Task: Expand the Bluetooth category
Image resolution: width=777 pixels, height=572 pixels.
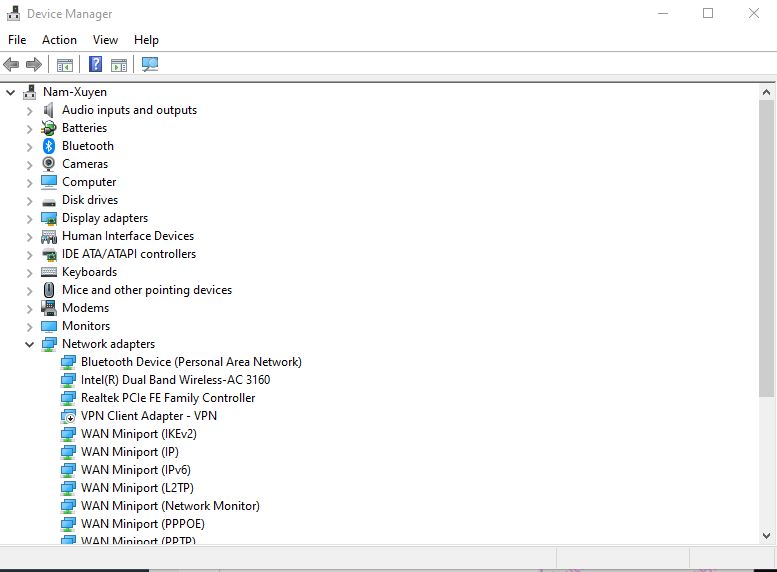Action: 29,147
